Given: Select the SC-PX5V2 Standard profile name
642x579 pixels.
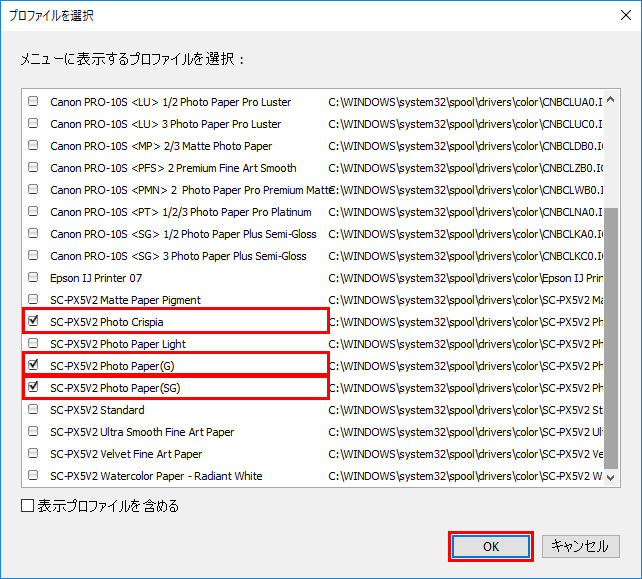Looking at the screenshot, I should (x=97, y=410).
